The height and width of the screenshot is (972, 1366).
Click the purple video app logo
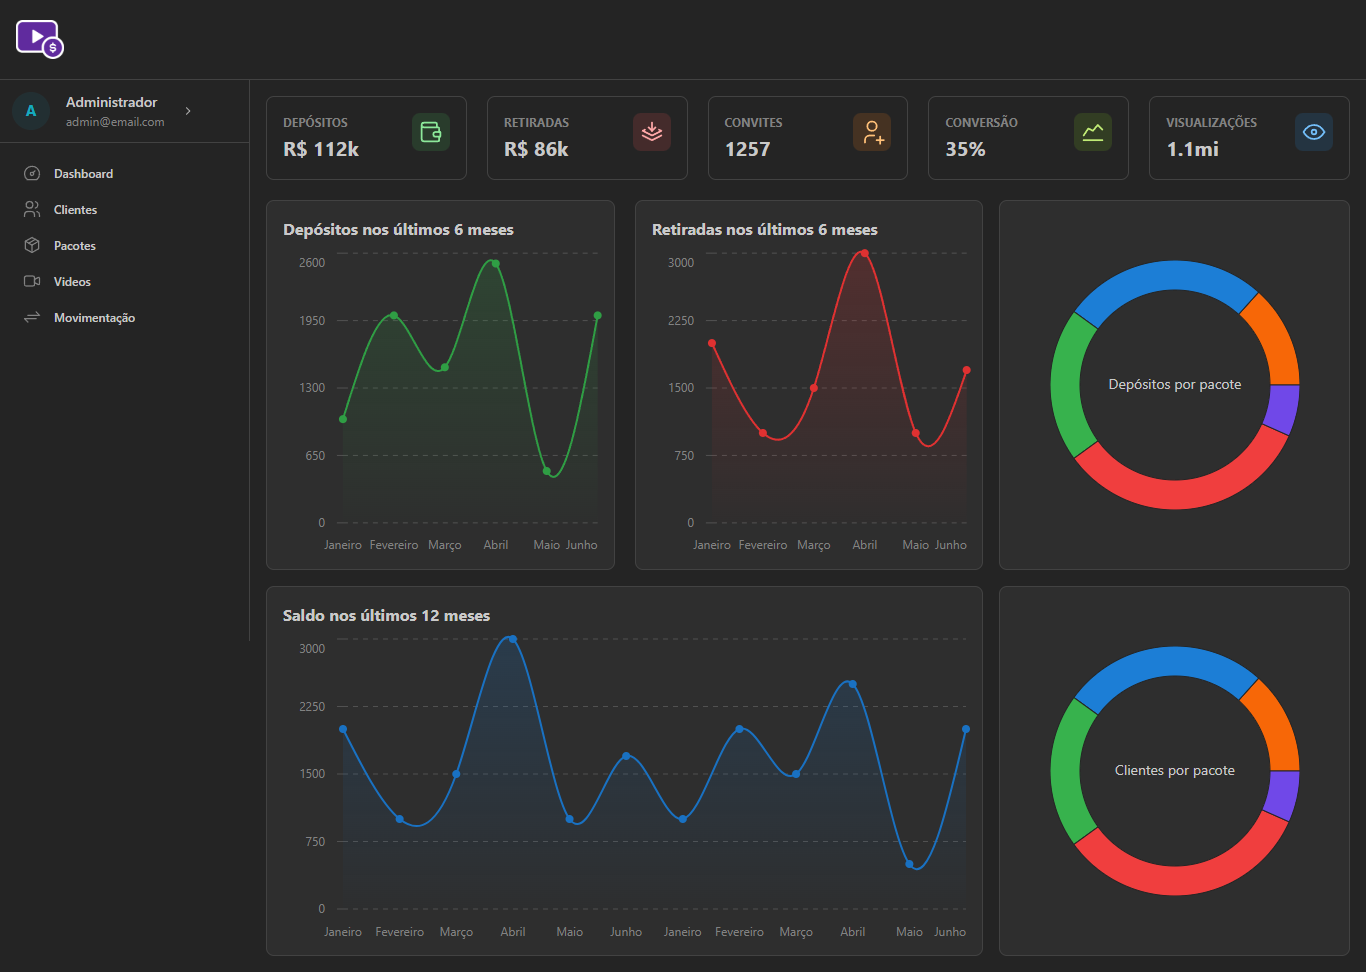pos(40,39)
